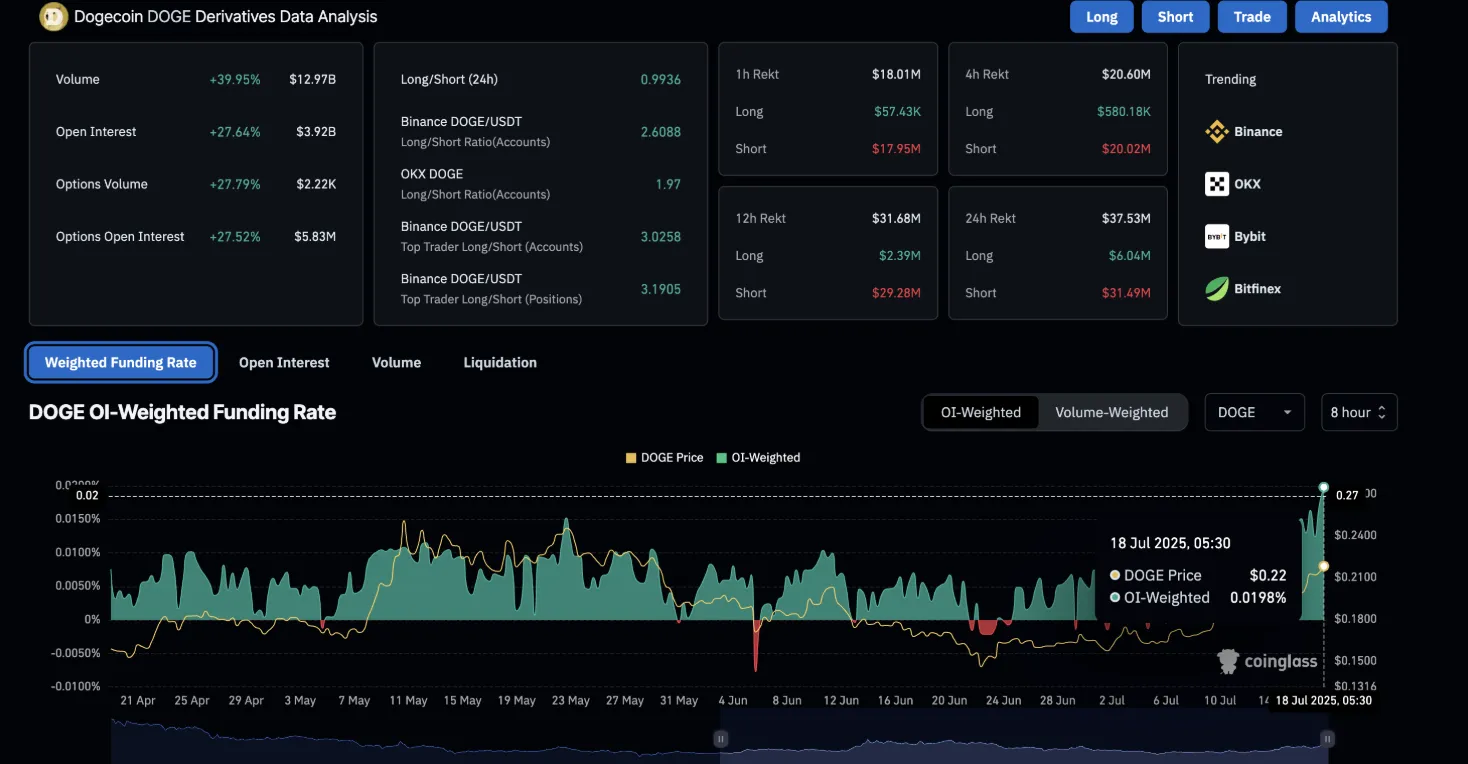Select the Volume tab
Image resolution: width=1468 pixels, height=764 pixels.
(396, 362)
